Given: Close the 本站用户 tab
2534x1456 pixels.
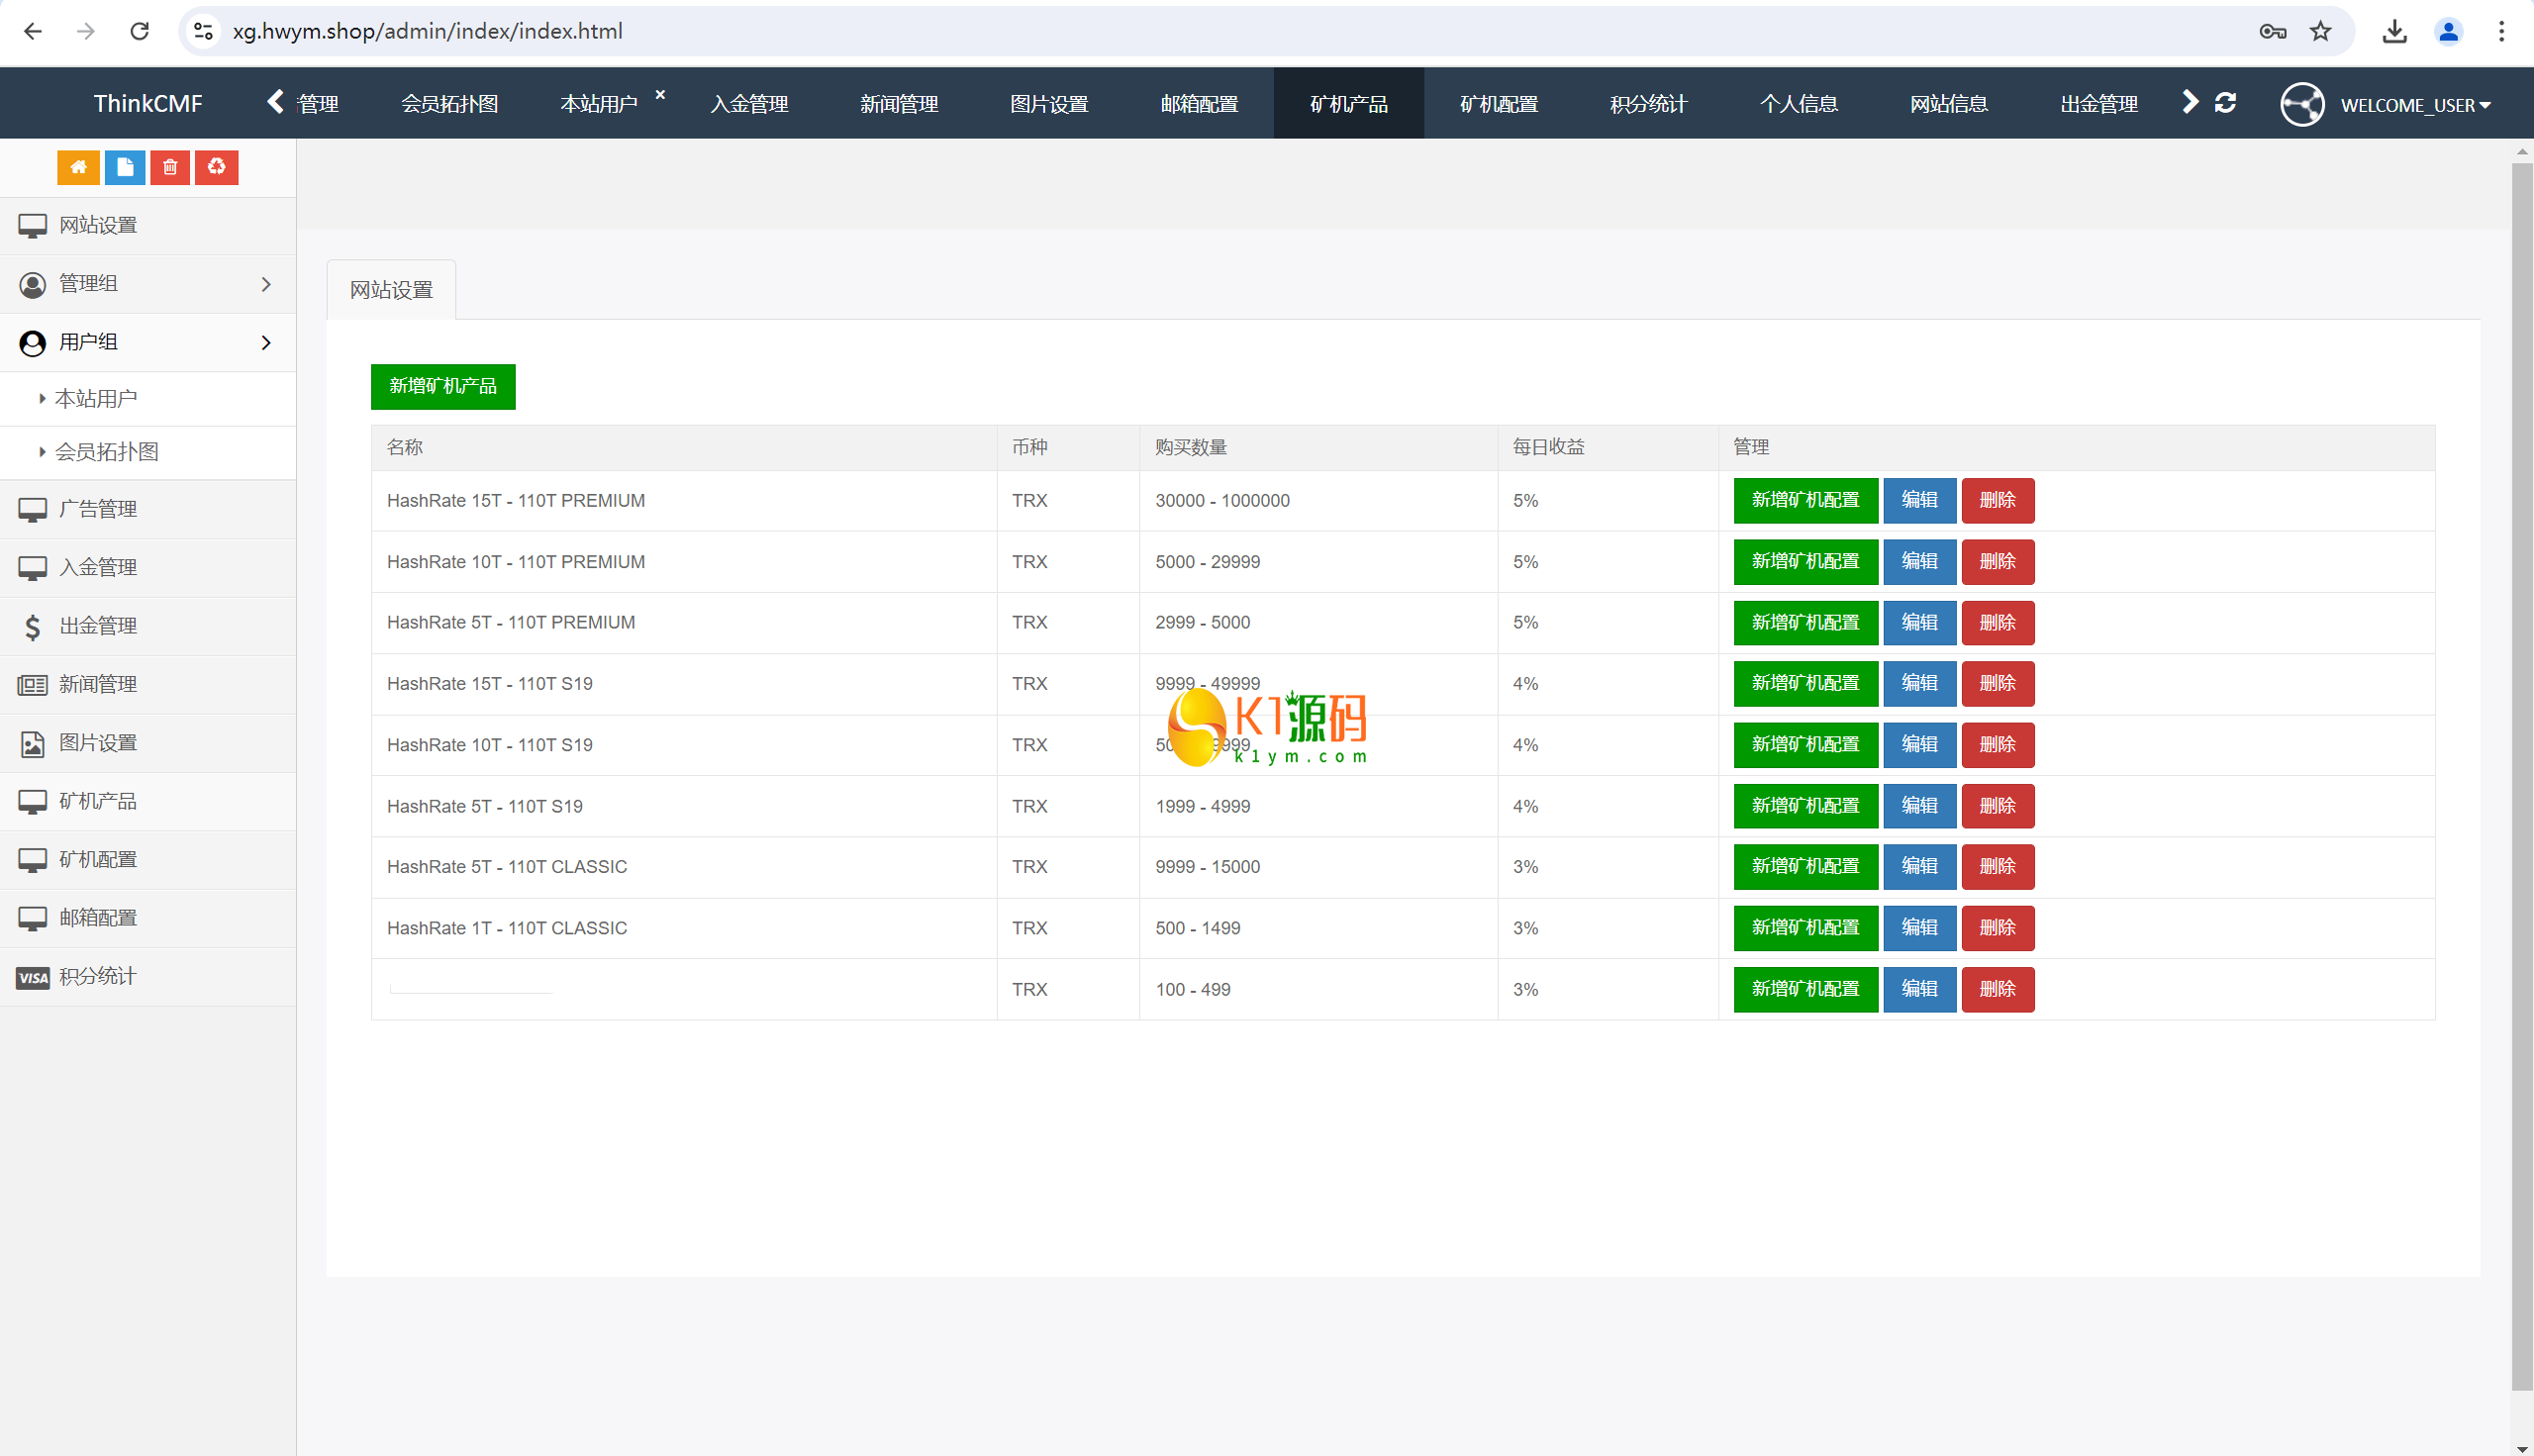Looking at the screenshot, I should tap(660, 95).
